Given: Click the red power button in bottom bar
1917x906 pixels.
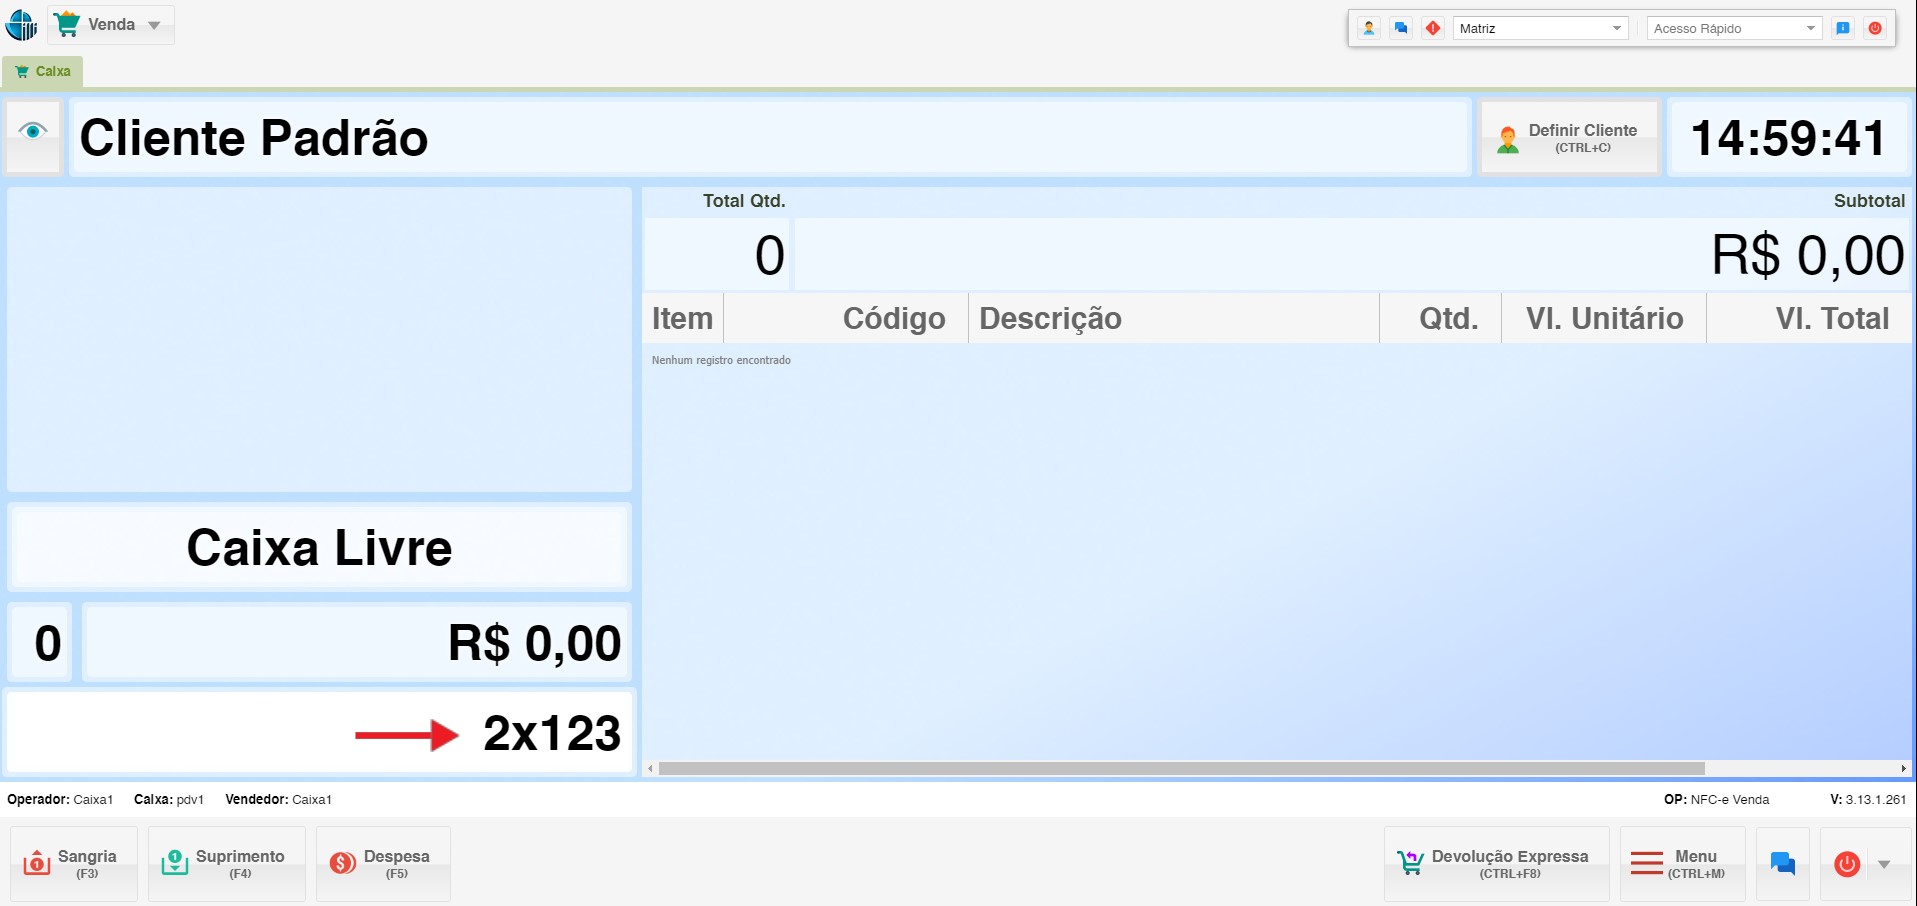Looking at the screenshot, I should 1847,864.
